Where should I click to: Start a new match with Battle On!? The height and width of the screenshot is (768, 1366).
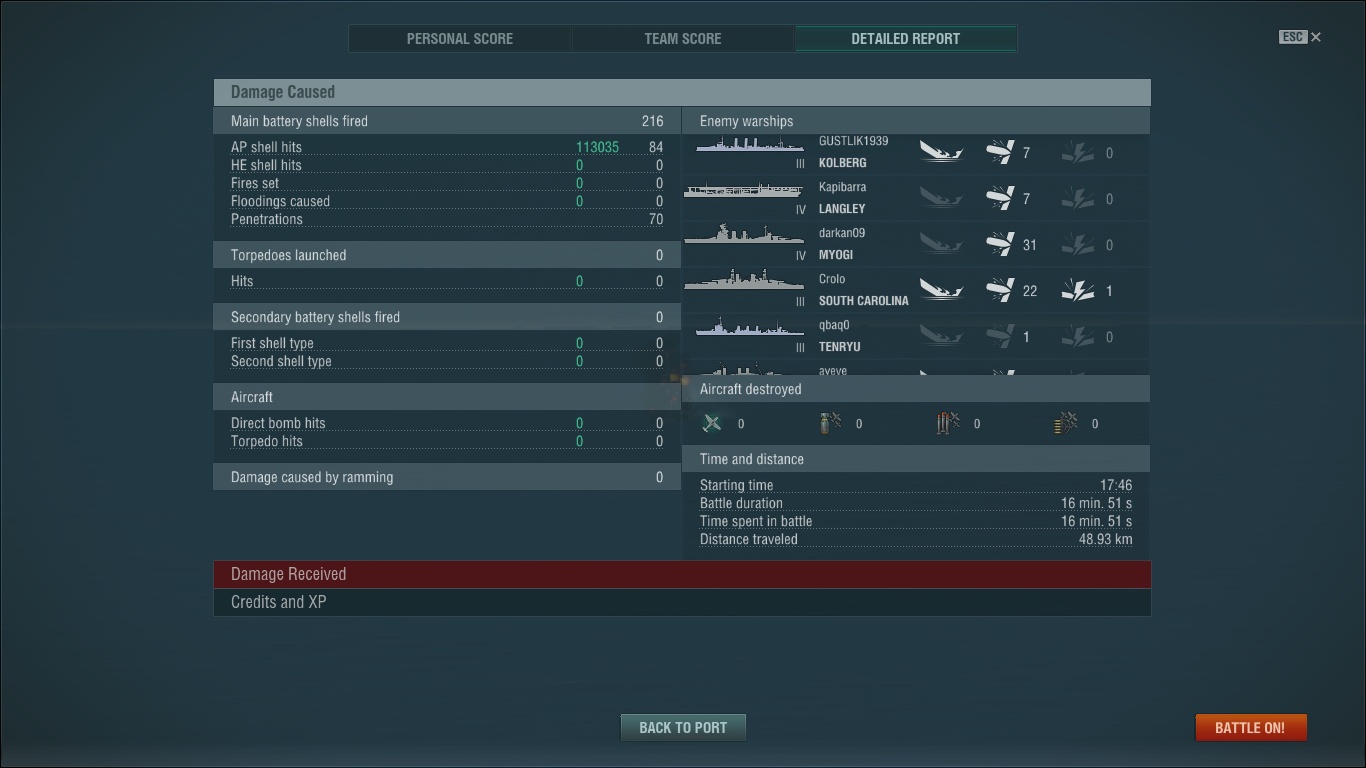point(1250,727)
